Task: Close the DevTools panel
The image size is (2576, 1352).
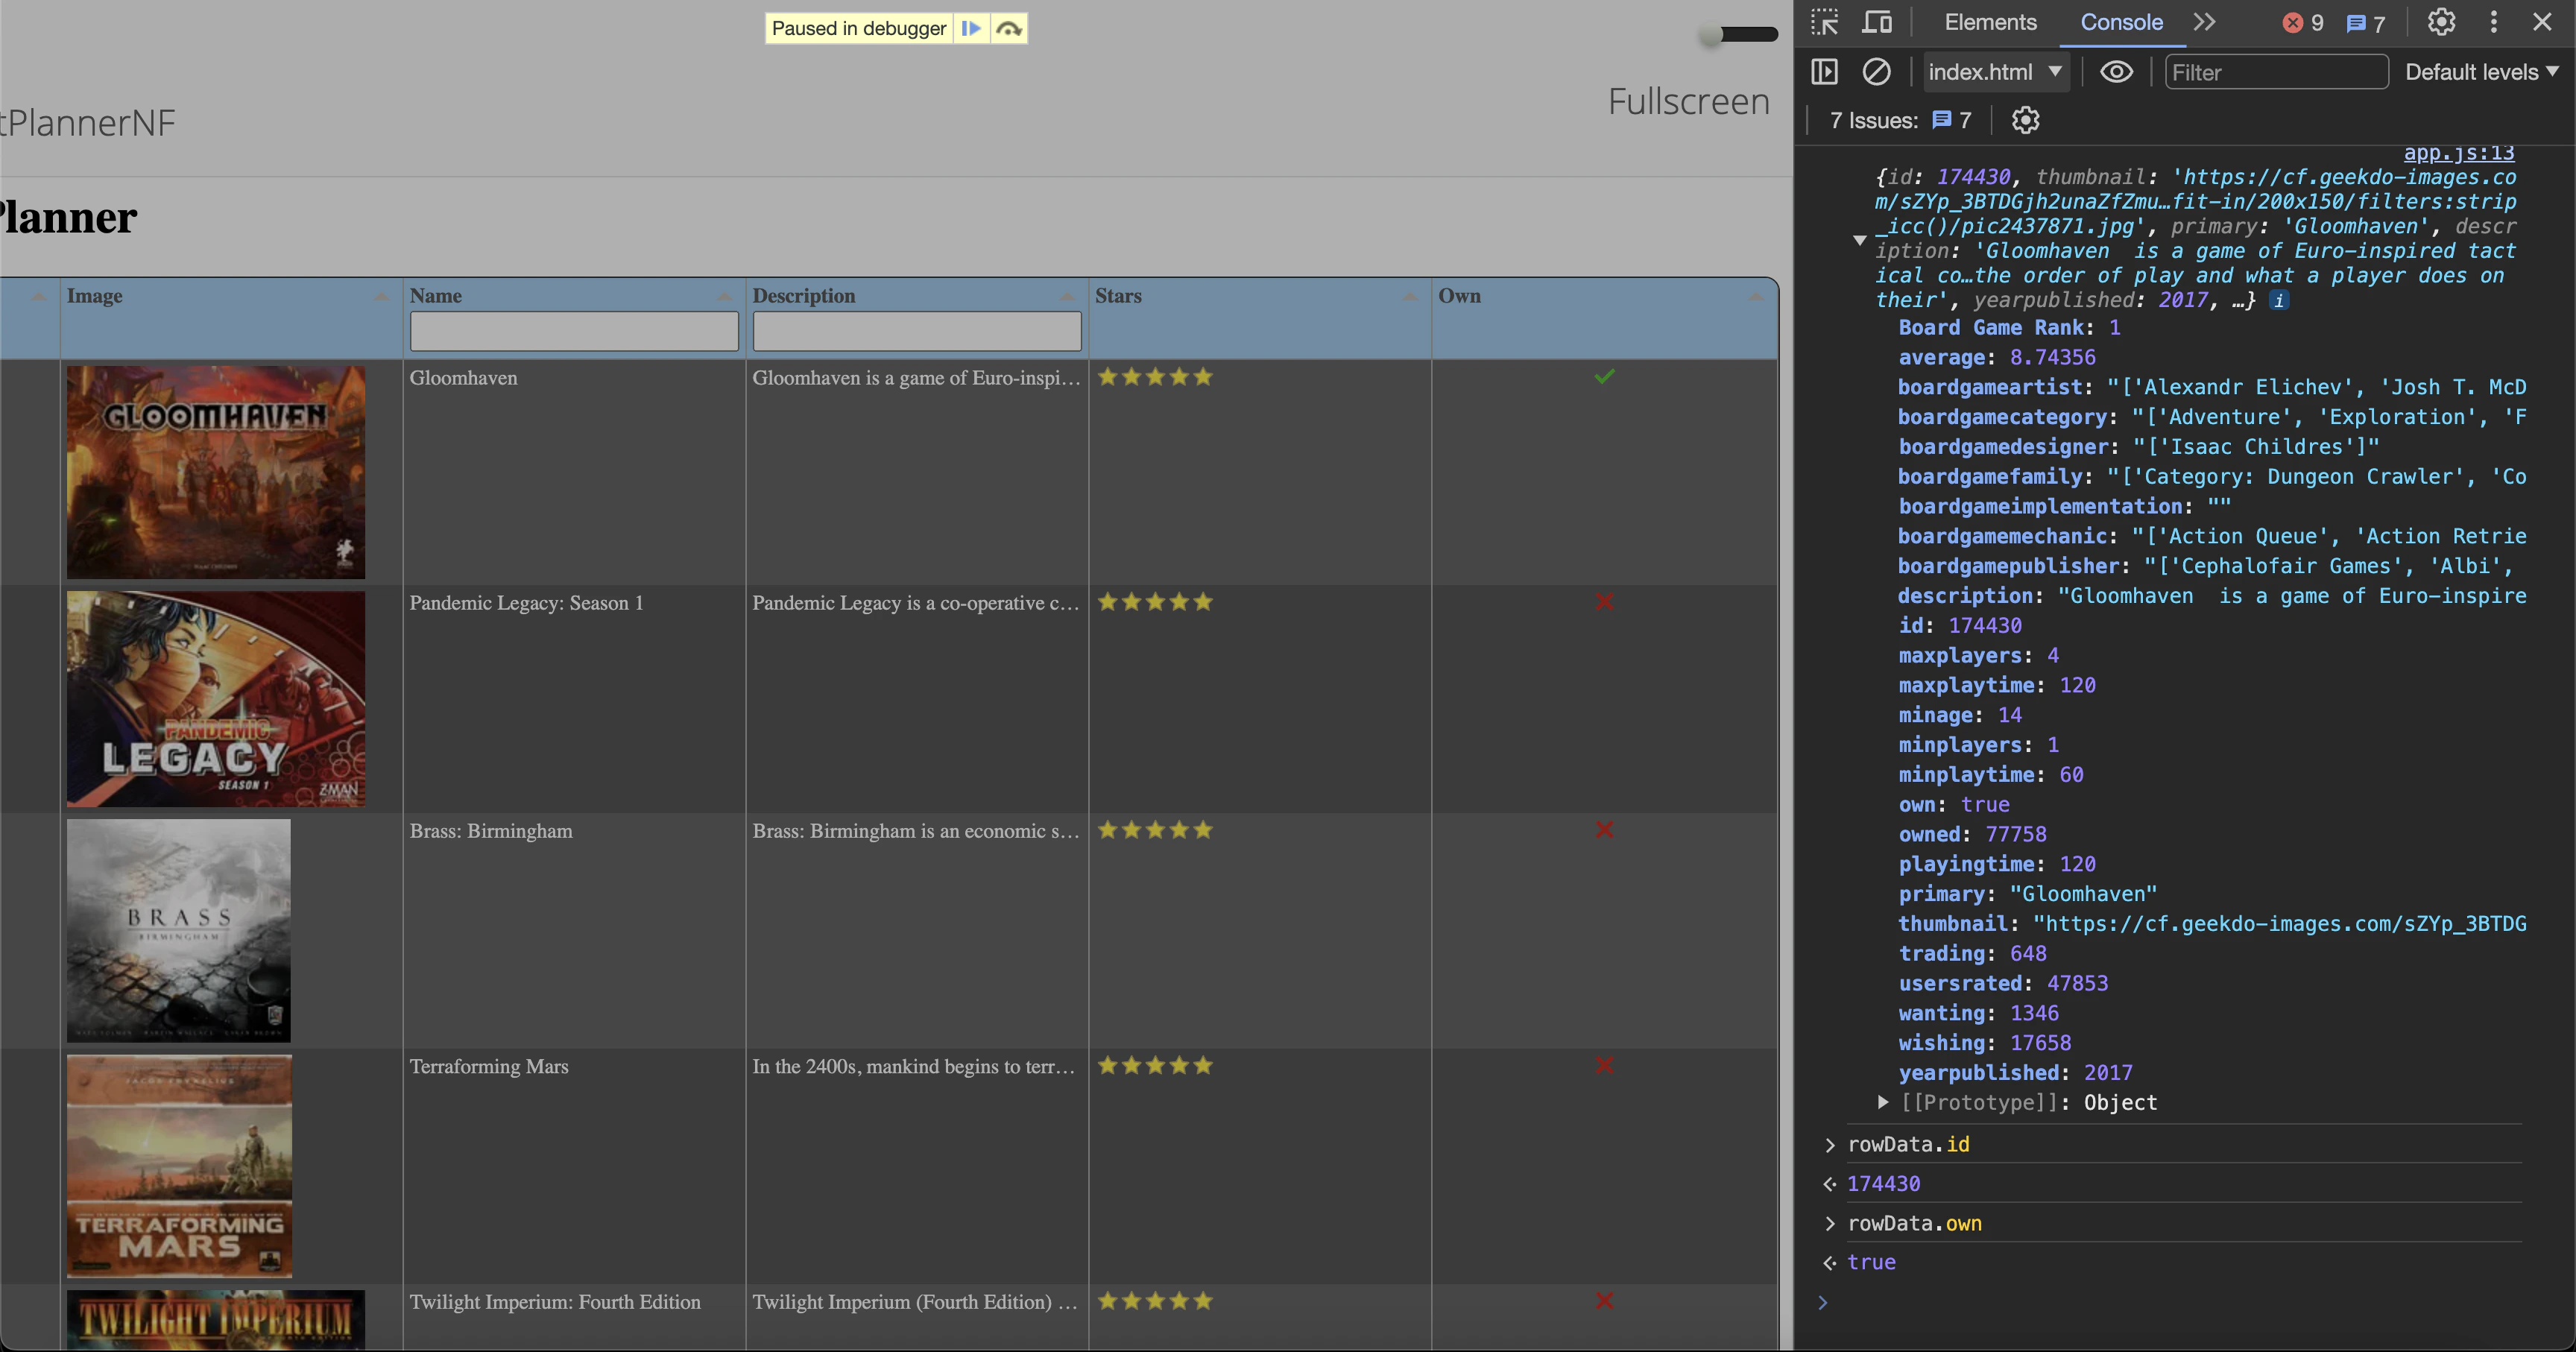Action: [x=2542, y=22]
